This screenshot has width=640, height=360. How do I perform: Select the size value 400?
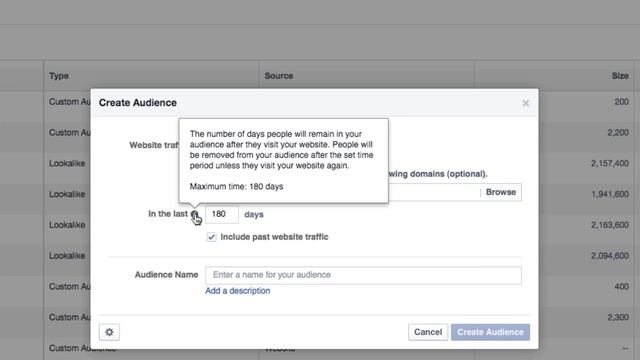622,287
